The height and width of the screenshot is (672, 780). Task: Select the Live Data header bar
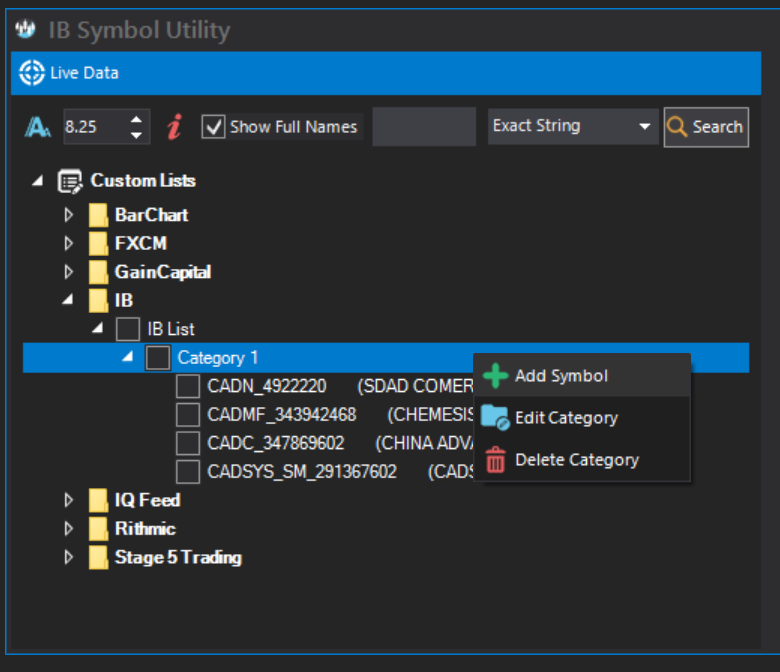[386, 73]
